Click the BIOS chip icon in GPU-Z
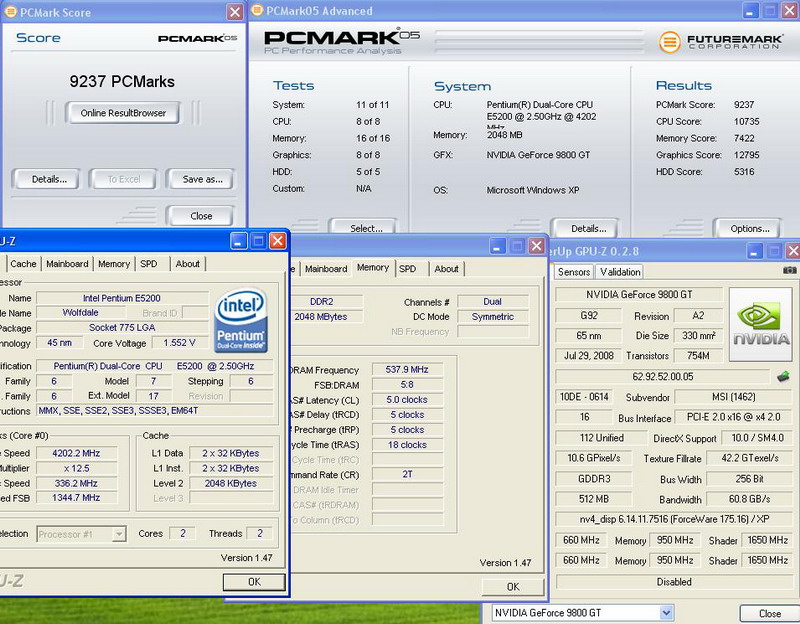The width and height of the screenshot is (800, 624). (x=783, y=377)
